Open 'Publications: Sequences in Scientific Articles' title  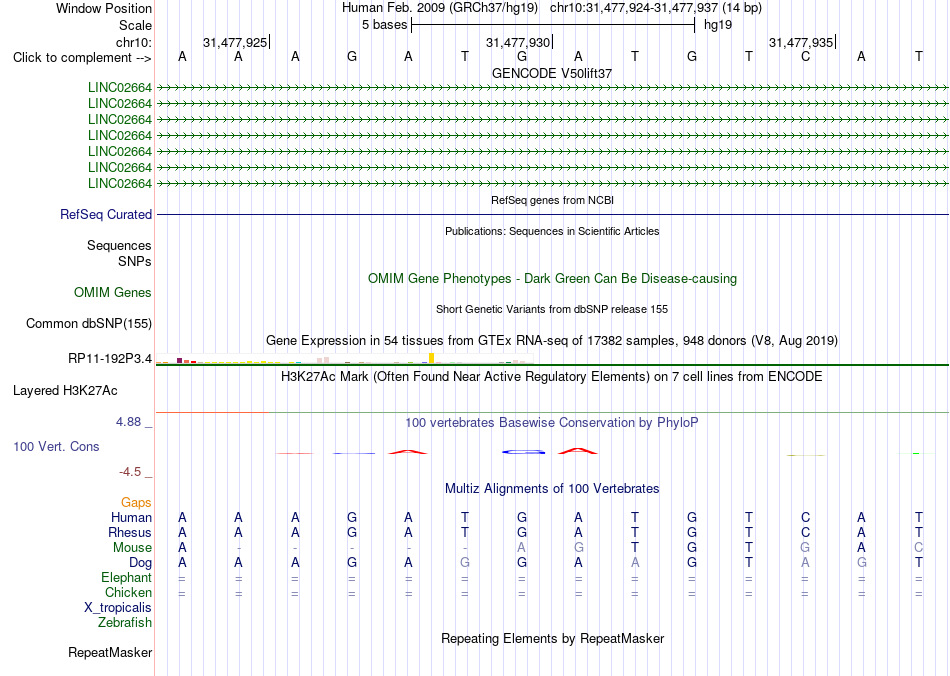click(x=552, y=231)
